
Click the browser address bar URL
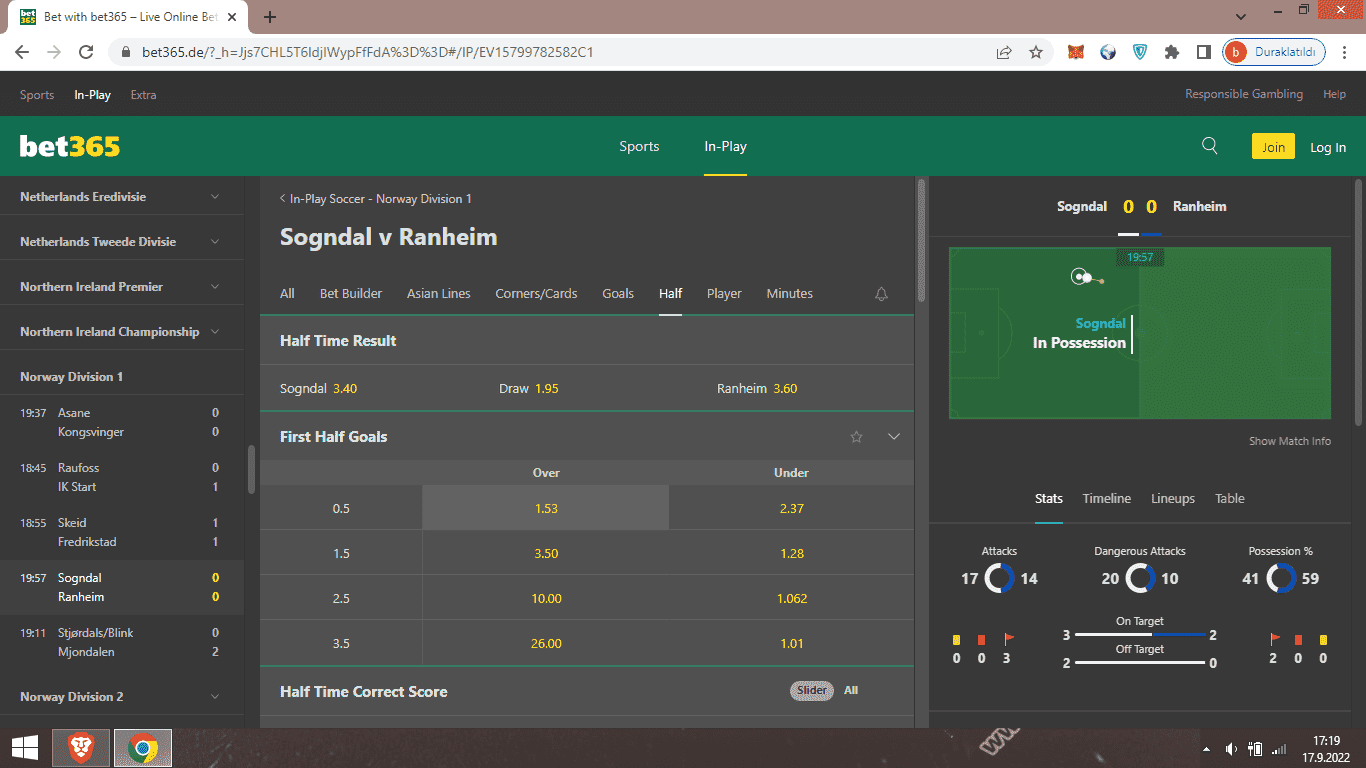368,52
